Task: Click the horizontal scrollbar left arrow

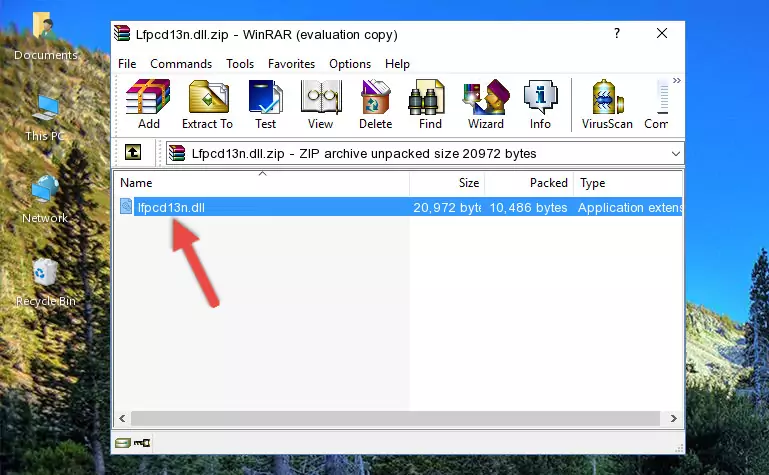Action: coord(123,418)
